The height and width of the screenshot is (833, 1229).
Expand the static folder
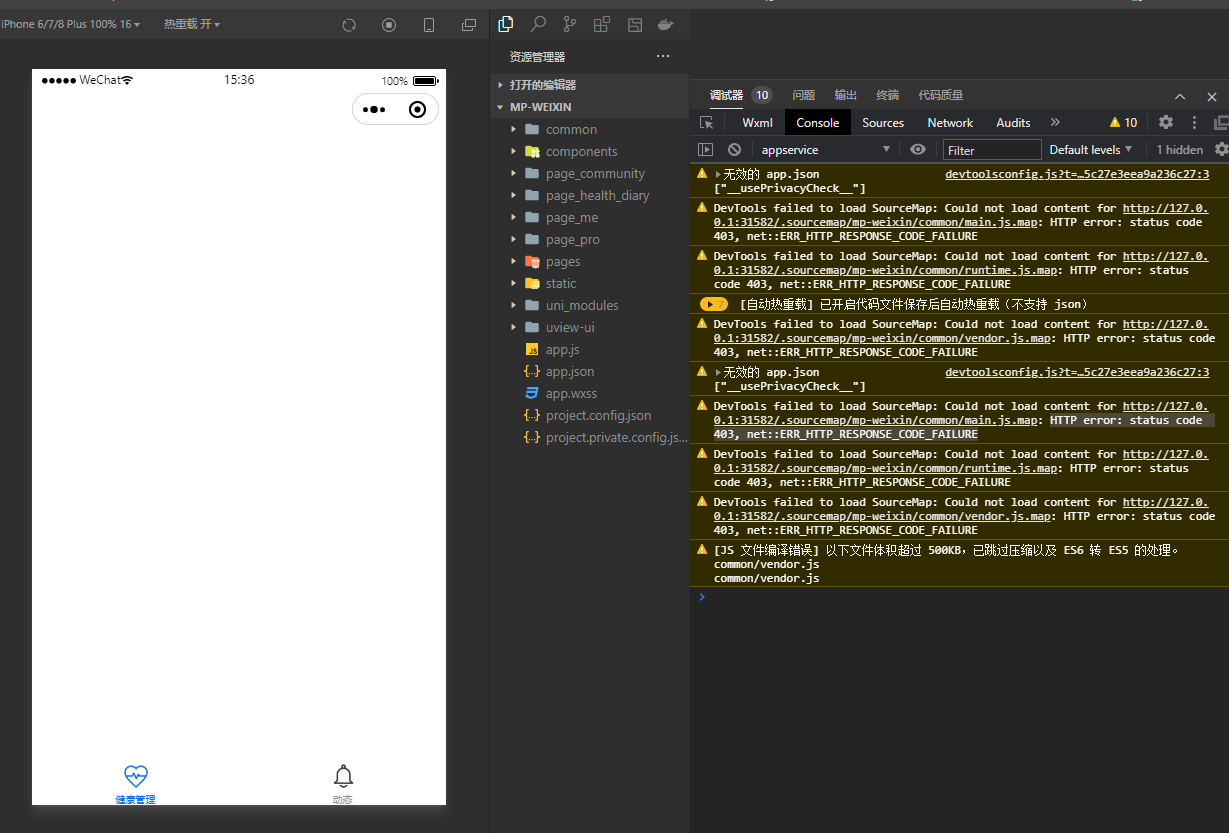pyautogui.click(x=590, y=283)
